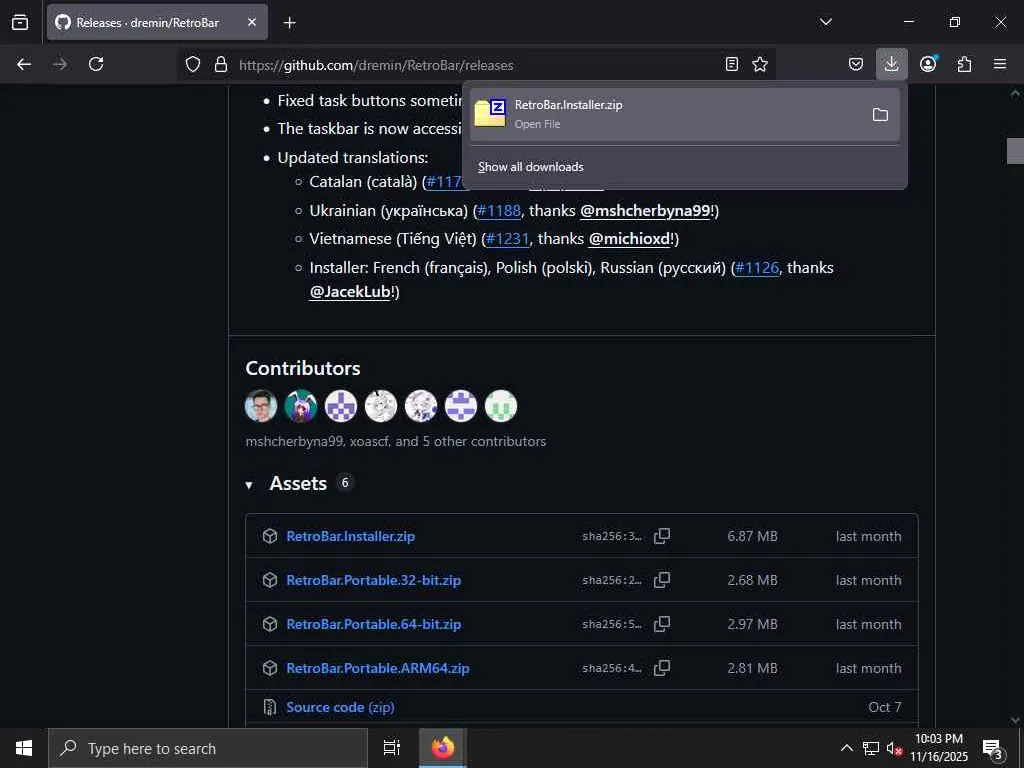Open a new tab with plus button
This screenshot has width=1024, height=768.
pos(289,23)
